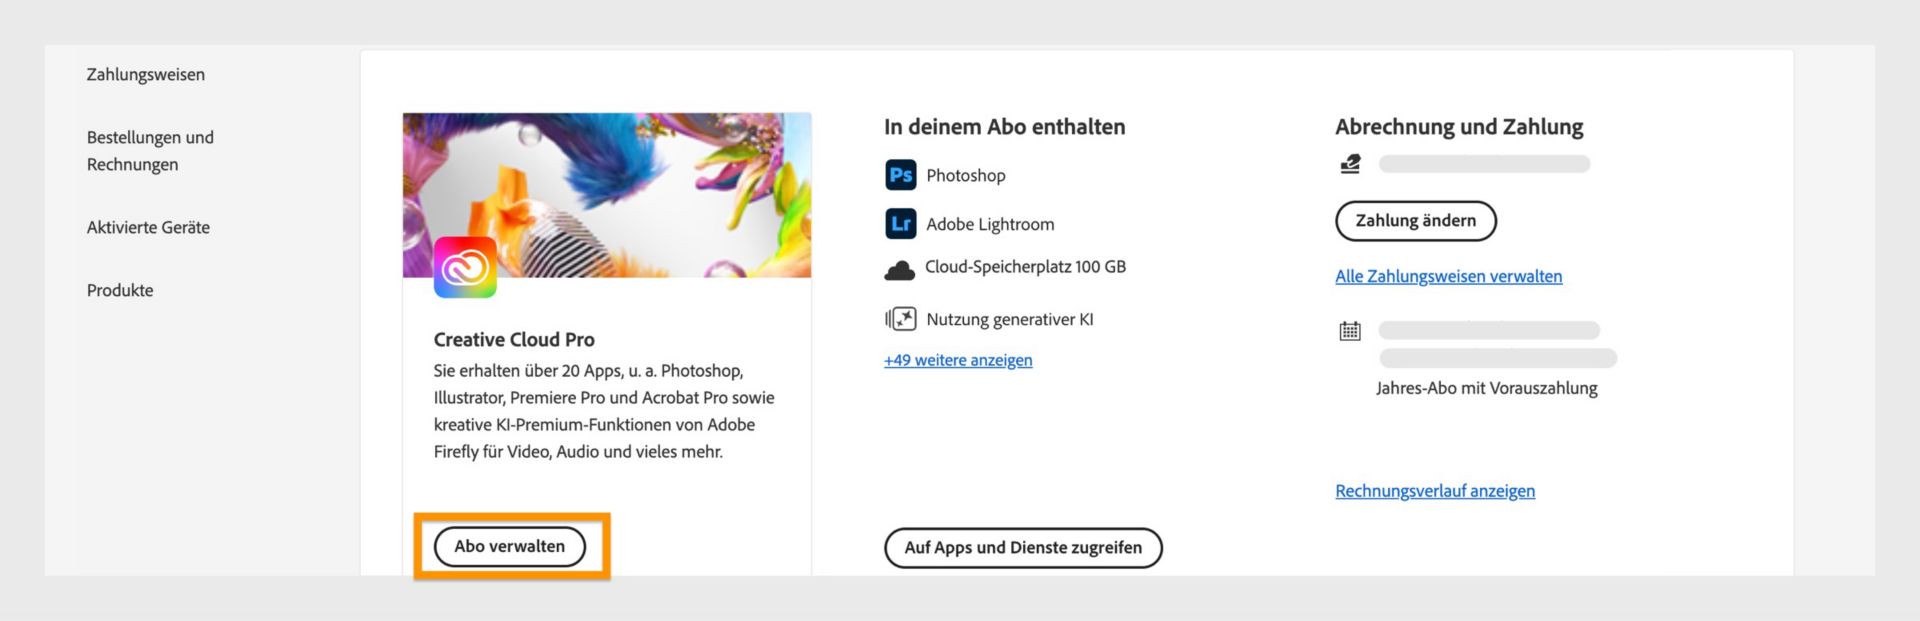Viewport: 1920px width, 621px height.
Task: Open Bestellungen und Rechnungen in sidebar
Action: tap(150, 151)
